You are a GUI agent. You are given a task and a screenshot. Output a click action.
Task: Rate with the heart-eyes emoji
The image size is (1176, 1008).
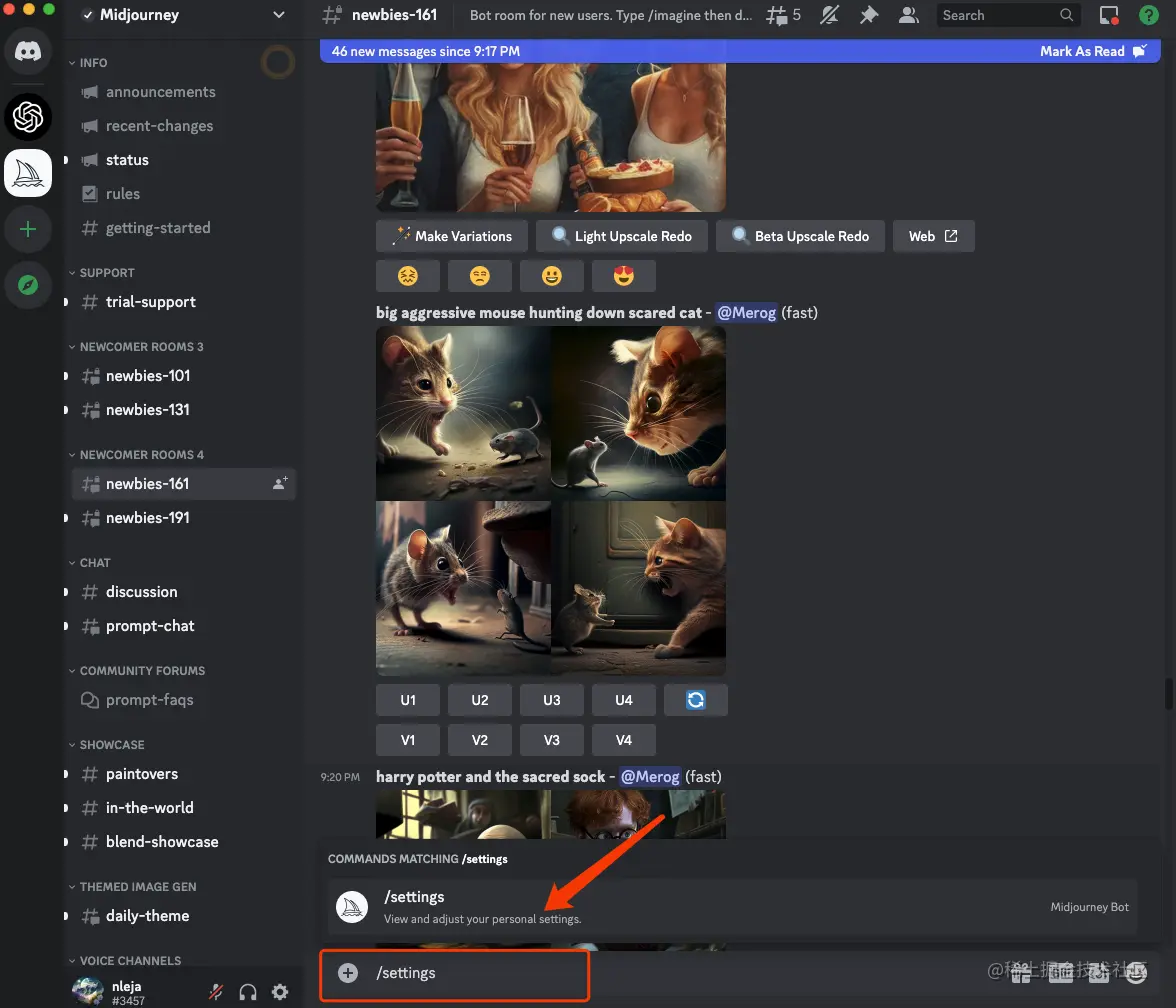point(624,276)
